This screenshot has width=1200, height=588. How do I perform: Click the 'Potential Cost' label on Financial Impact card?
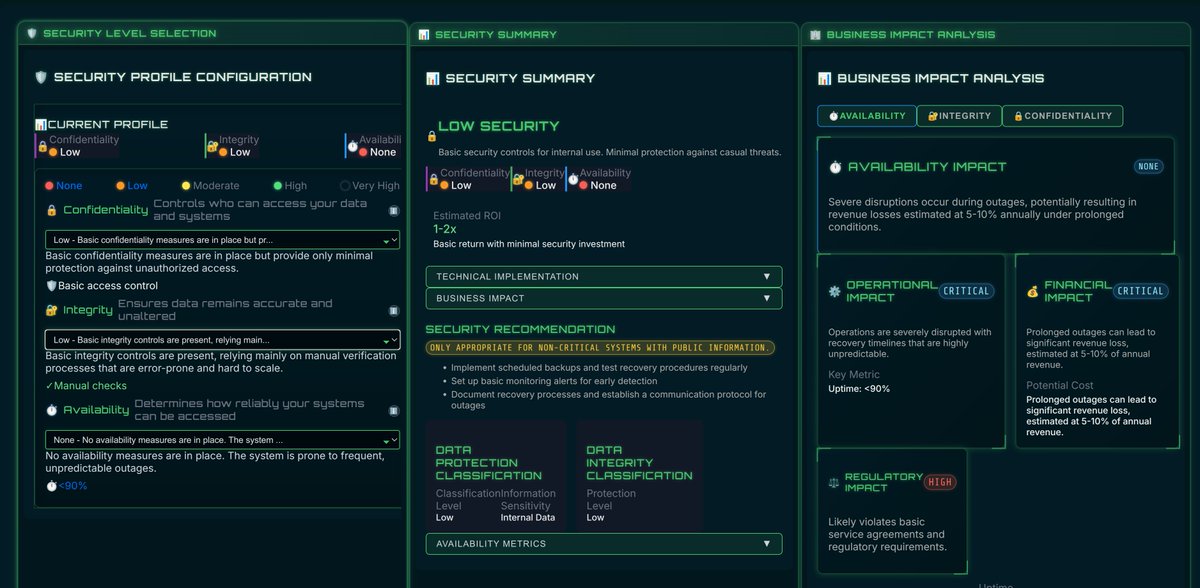(1060, 385)
